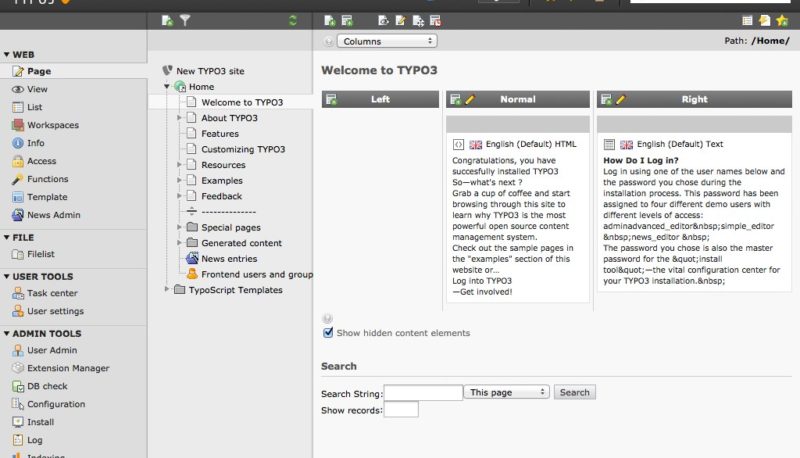
Task: Click the Show records input field
Action: pyautogui.click(x=401, y=410)
